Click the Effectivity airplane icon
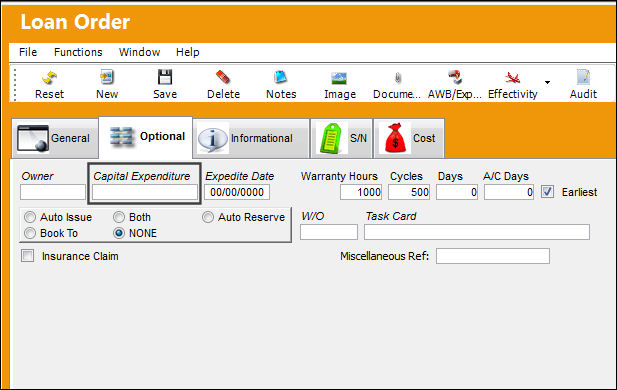617x390 pixels. point(512,78)
